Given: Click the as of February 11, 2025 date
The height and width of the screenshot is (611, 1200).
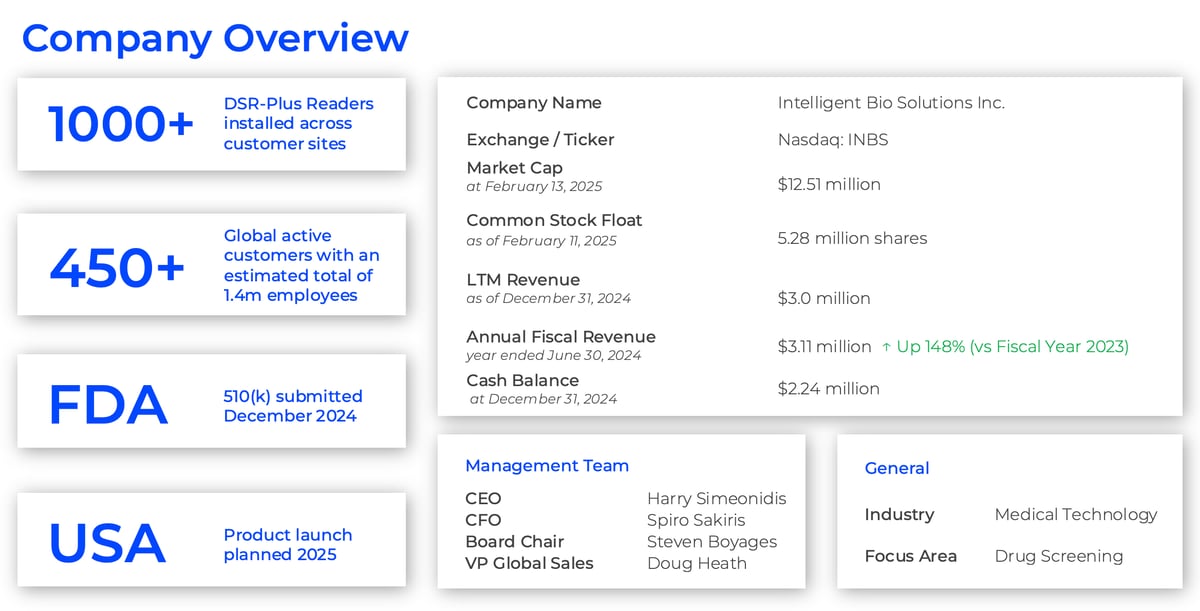Looking at the screenshot, I should pyautogui.click(x=541, y=240).
